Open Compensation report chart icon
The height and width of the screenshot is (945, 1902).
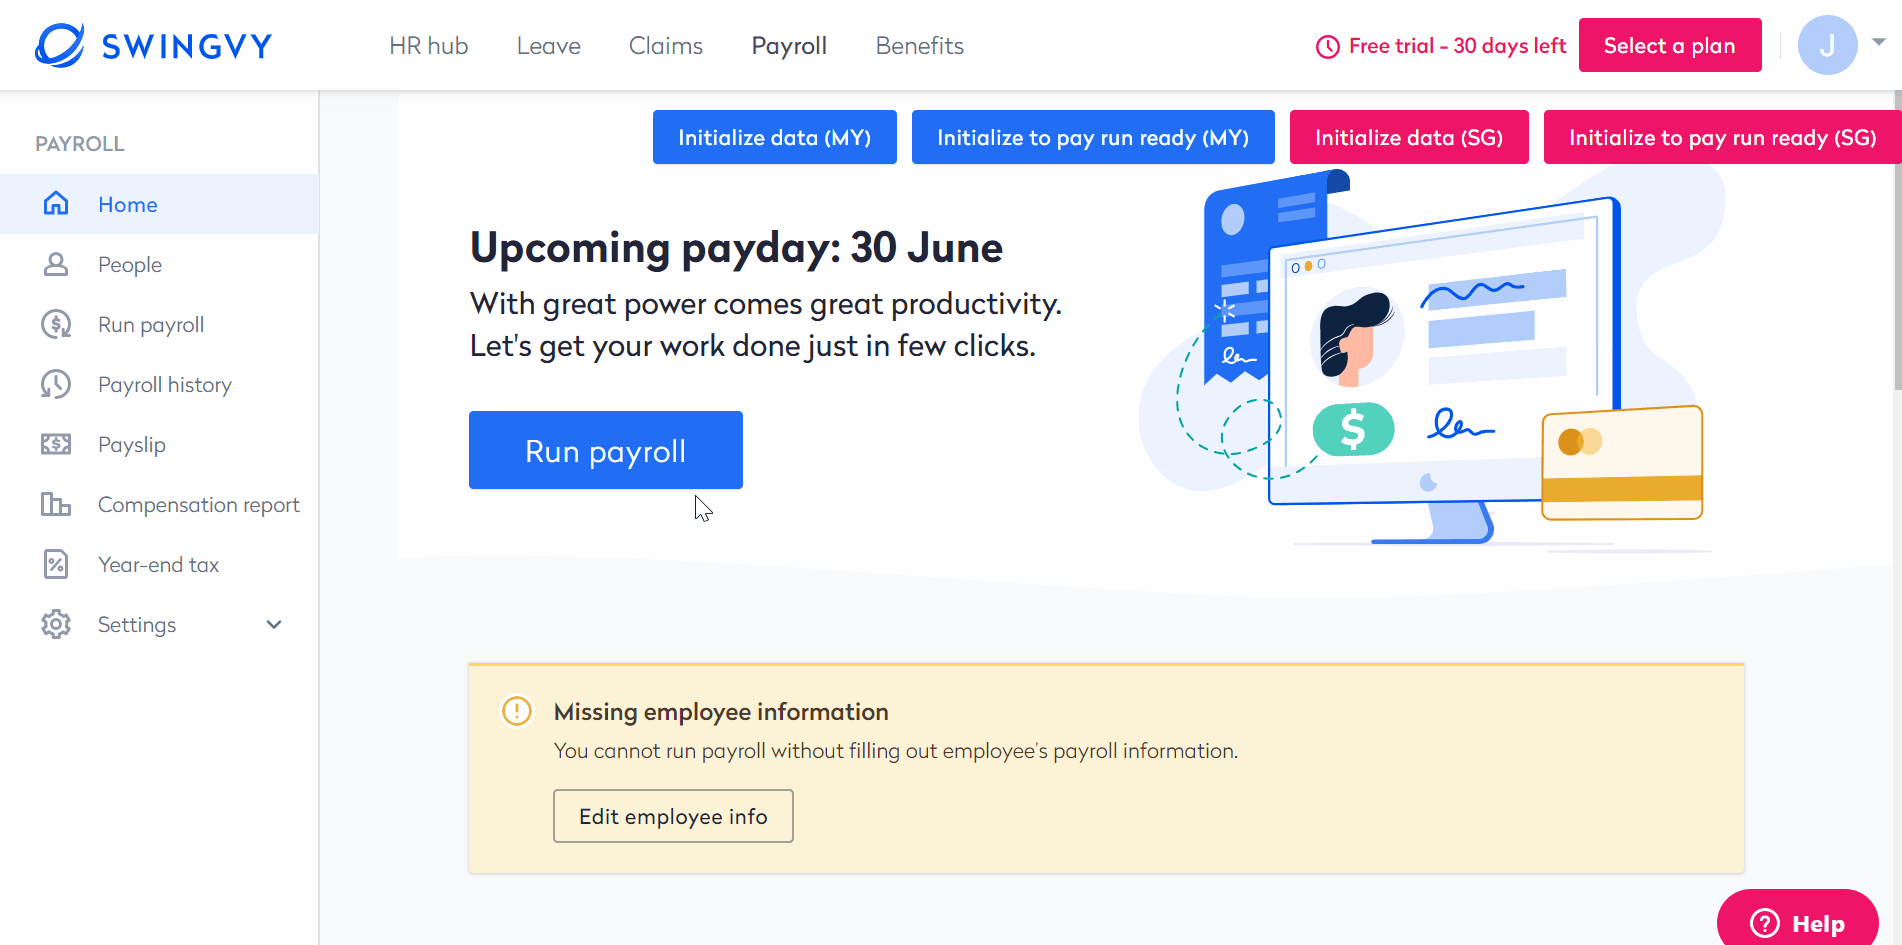tap(56, 504)
